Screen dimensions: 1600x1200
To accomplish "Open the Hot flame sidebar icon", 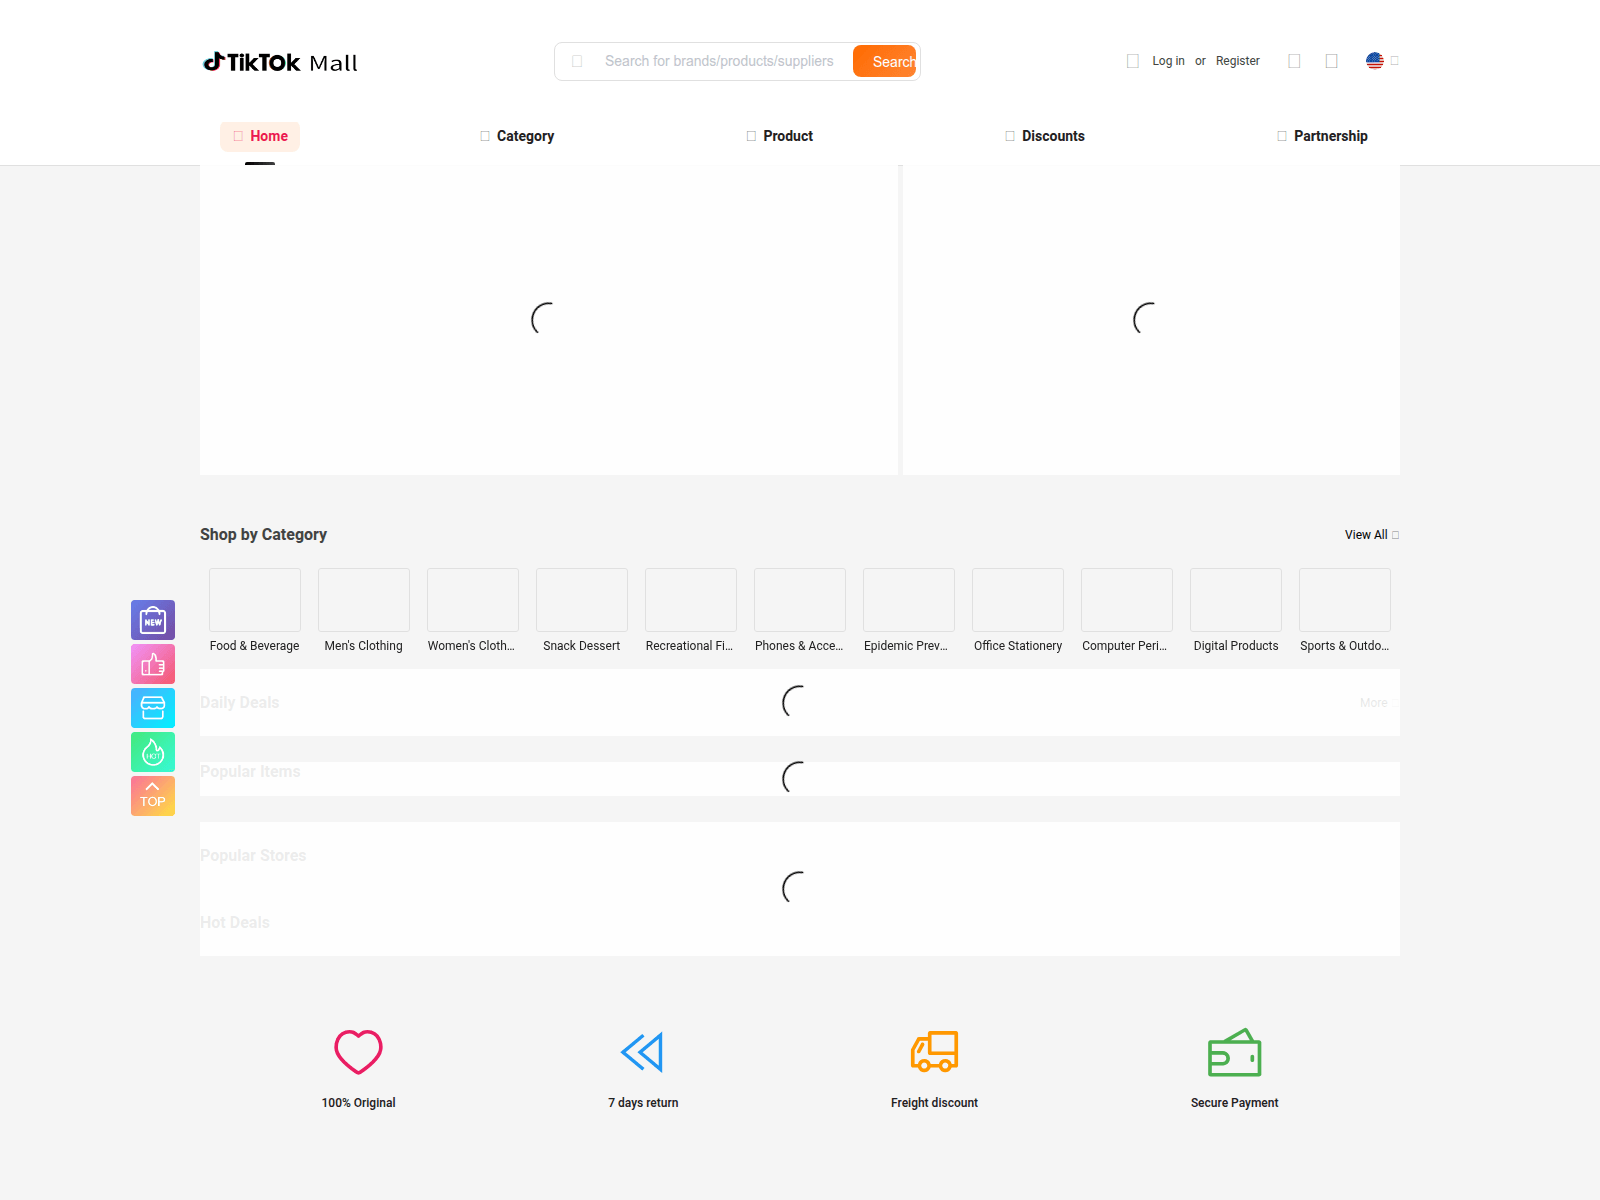I will pos(153,752).
